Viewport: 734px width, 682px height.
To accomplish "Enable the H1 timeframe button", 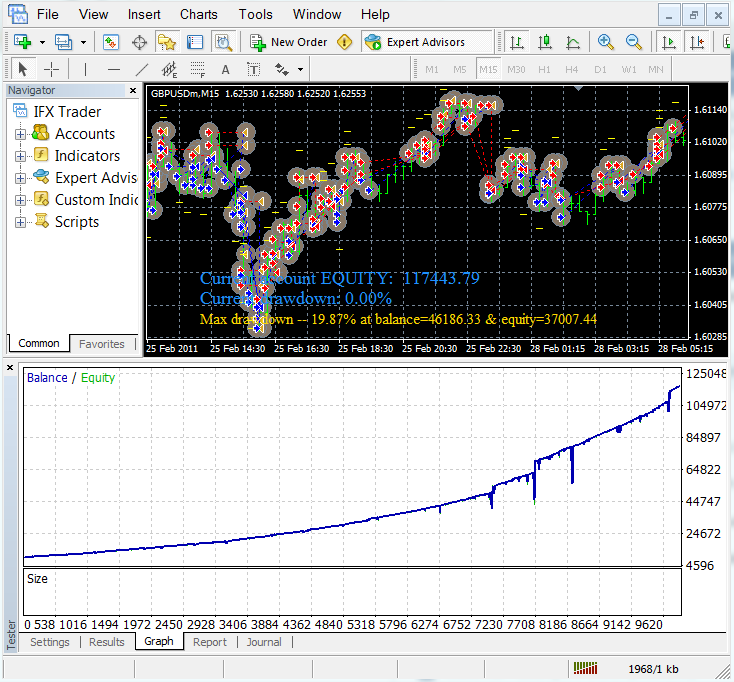I will click(544, 69).
